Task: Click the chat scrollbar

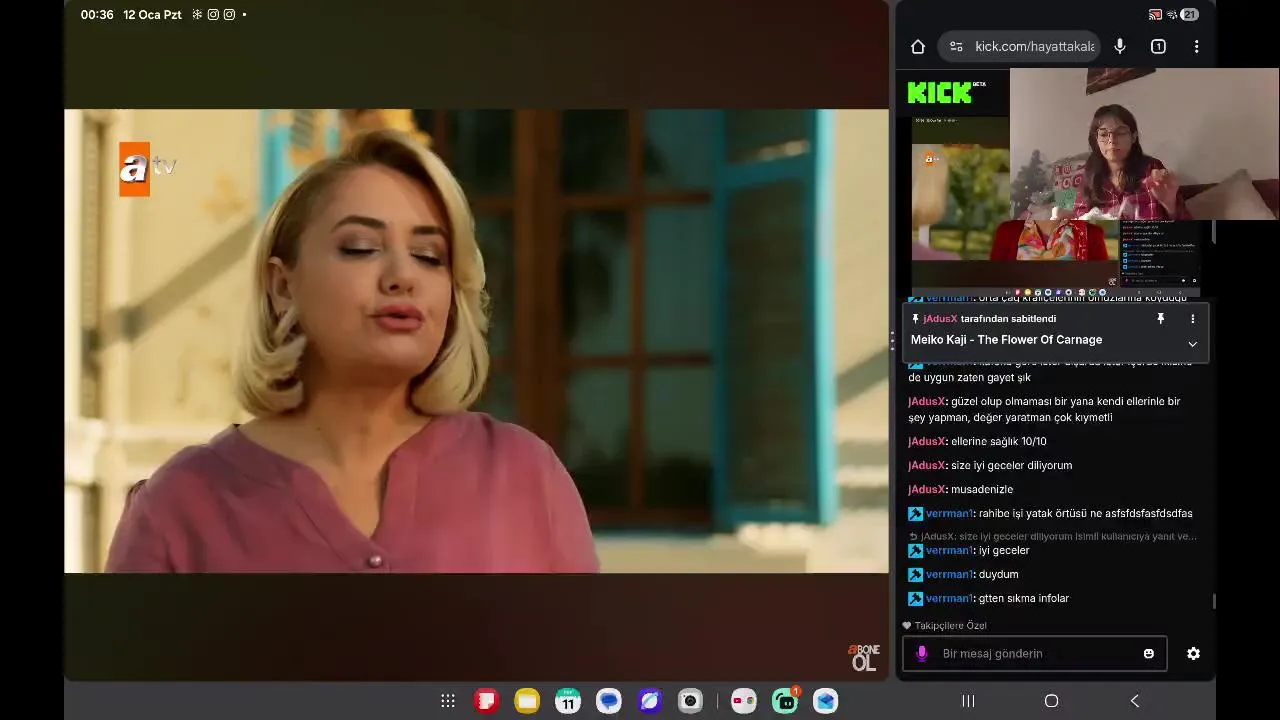Action: coord(1214,600)
